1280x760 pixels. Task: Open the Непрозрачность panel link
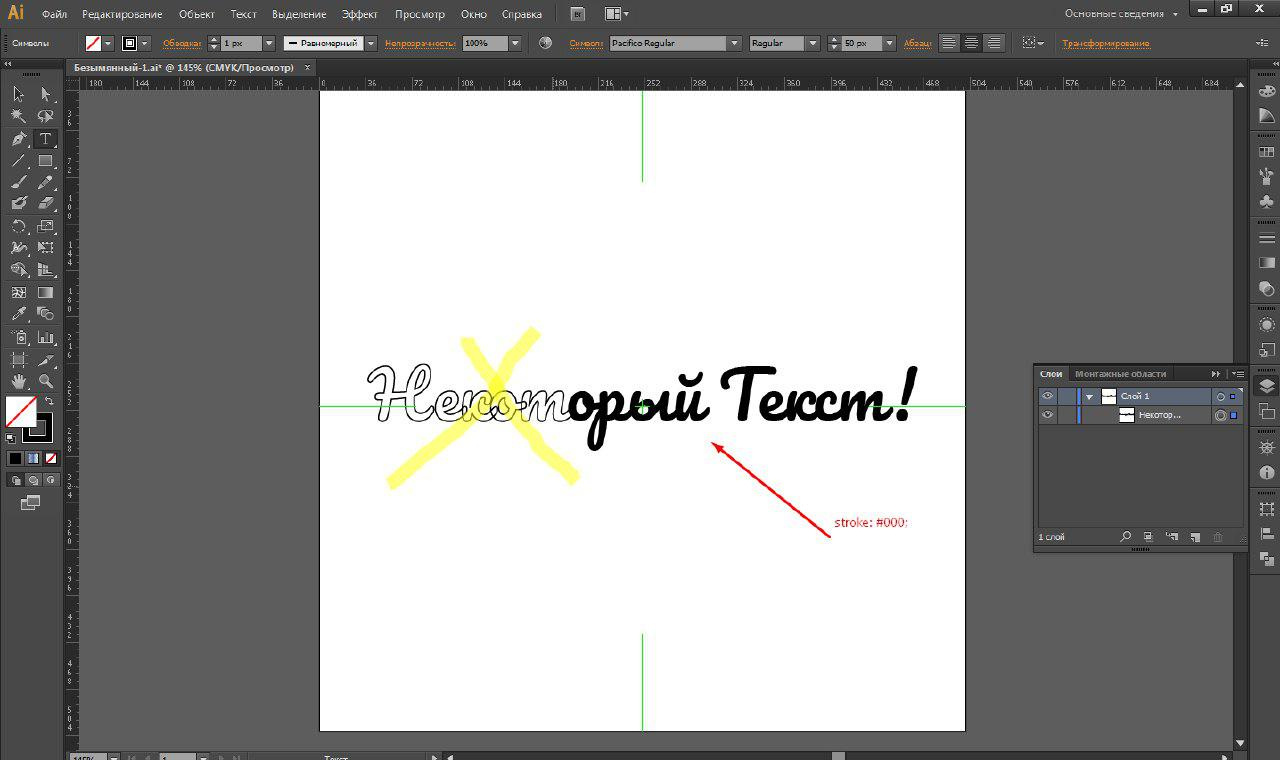[420, 44]
